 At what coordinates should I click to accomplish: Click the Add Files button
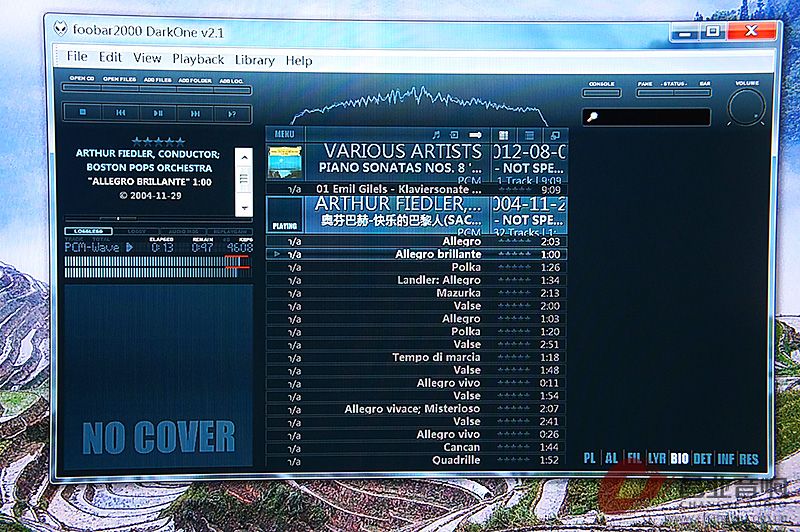pos(158,89)
